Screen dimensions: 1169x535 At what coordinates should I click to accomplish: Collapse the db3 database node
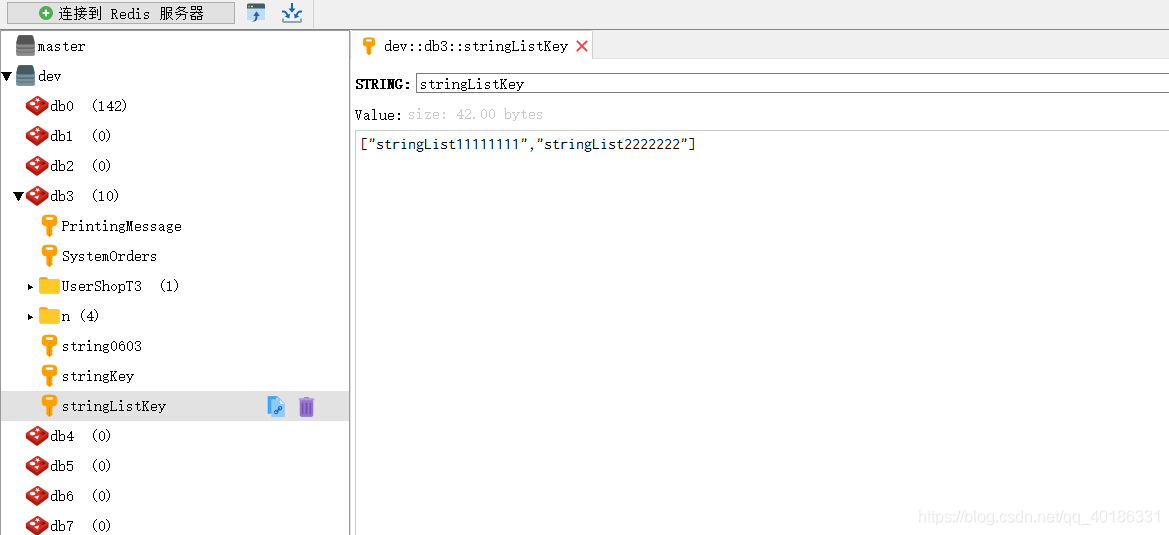(19, 196)
